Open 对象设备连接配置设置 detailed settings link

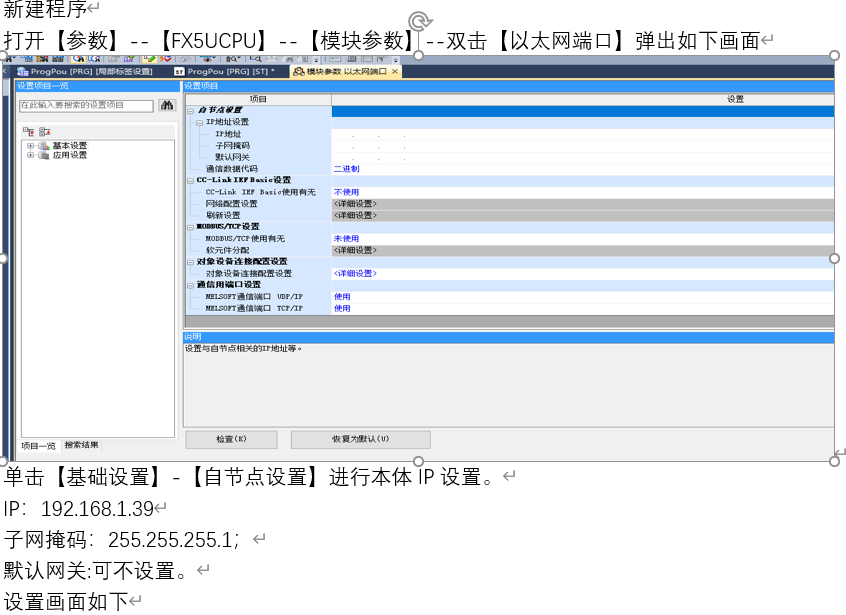click(354, 273)
